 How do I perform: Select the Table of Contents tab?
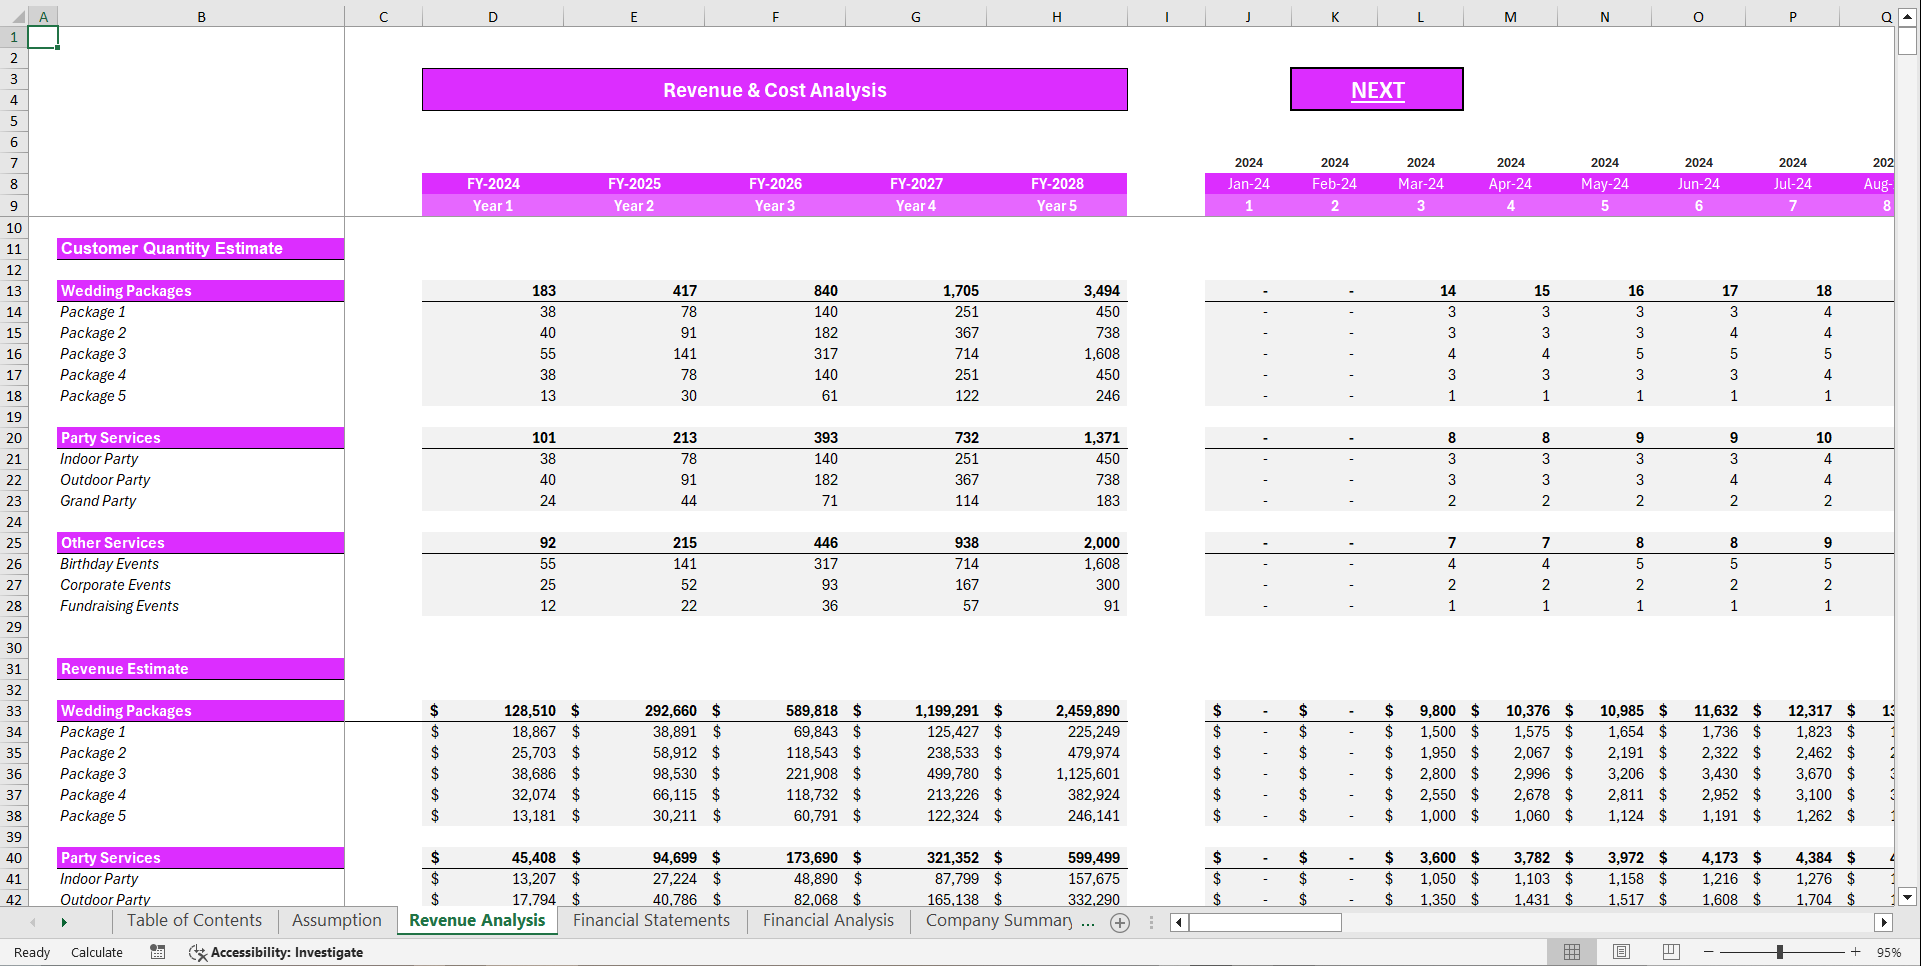pos(194,920)
